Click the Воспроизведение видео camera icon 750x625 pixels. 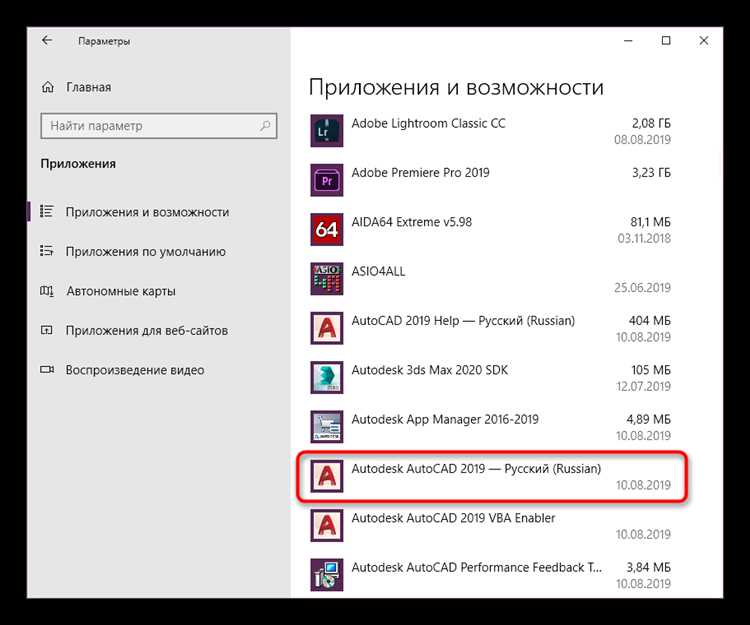47,370
